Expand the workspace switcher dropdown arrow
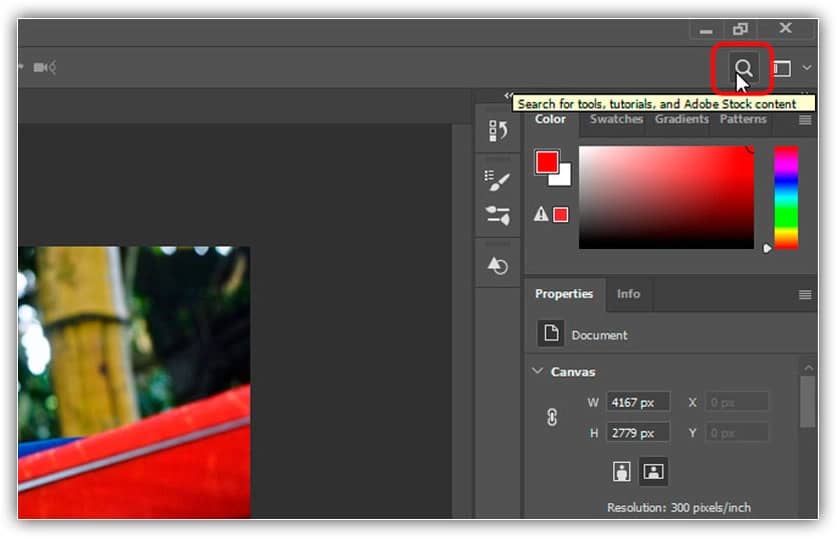Image resolution: width=836 pixels, height=538 pixels. click(x=807, y=68)
